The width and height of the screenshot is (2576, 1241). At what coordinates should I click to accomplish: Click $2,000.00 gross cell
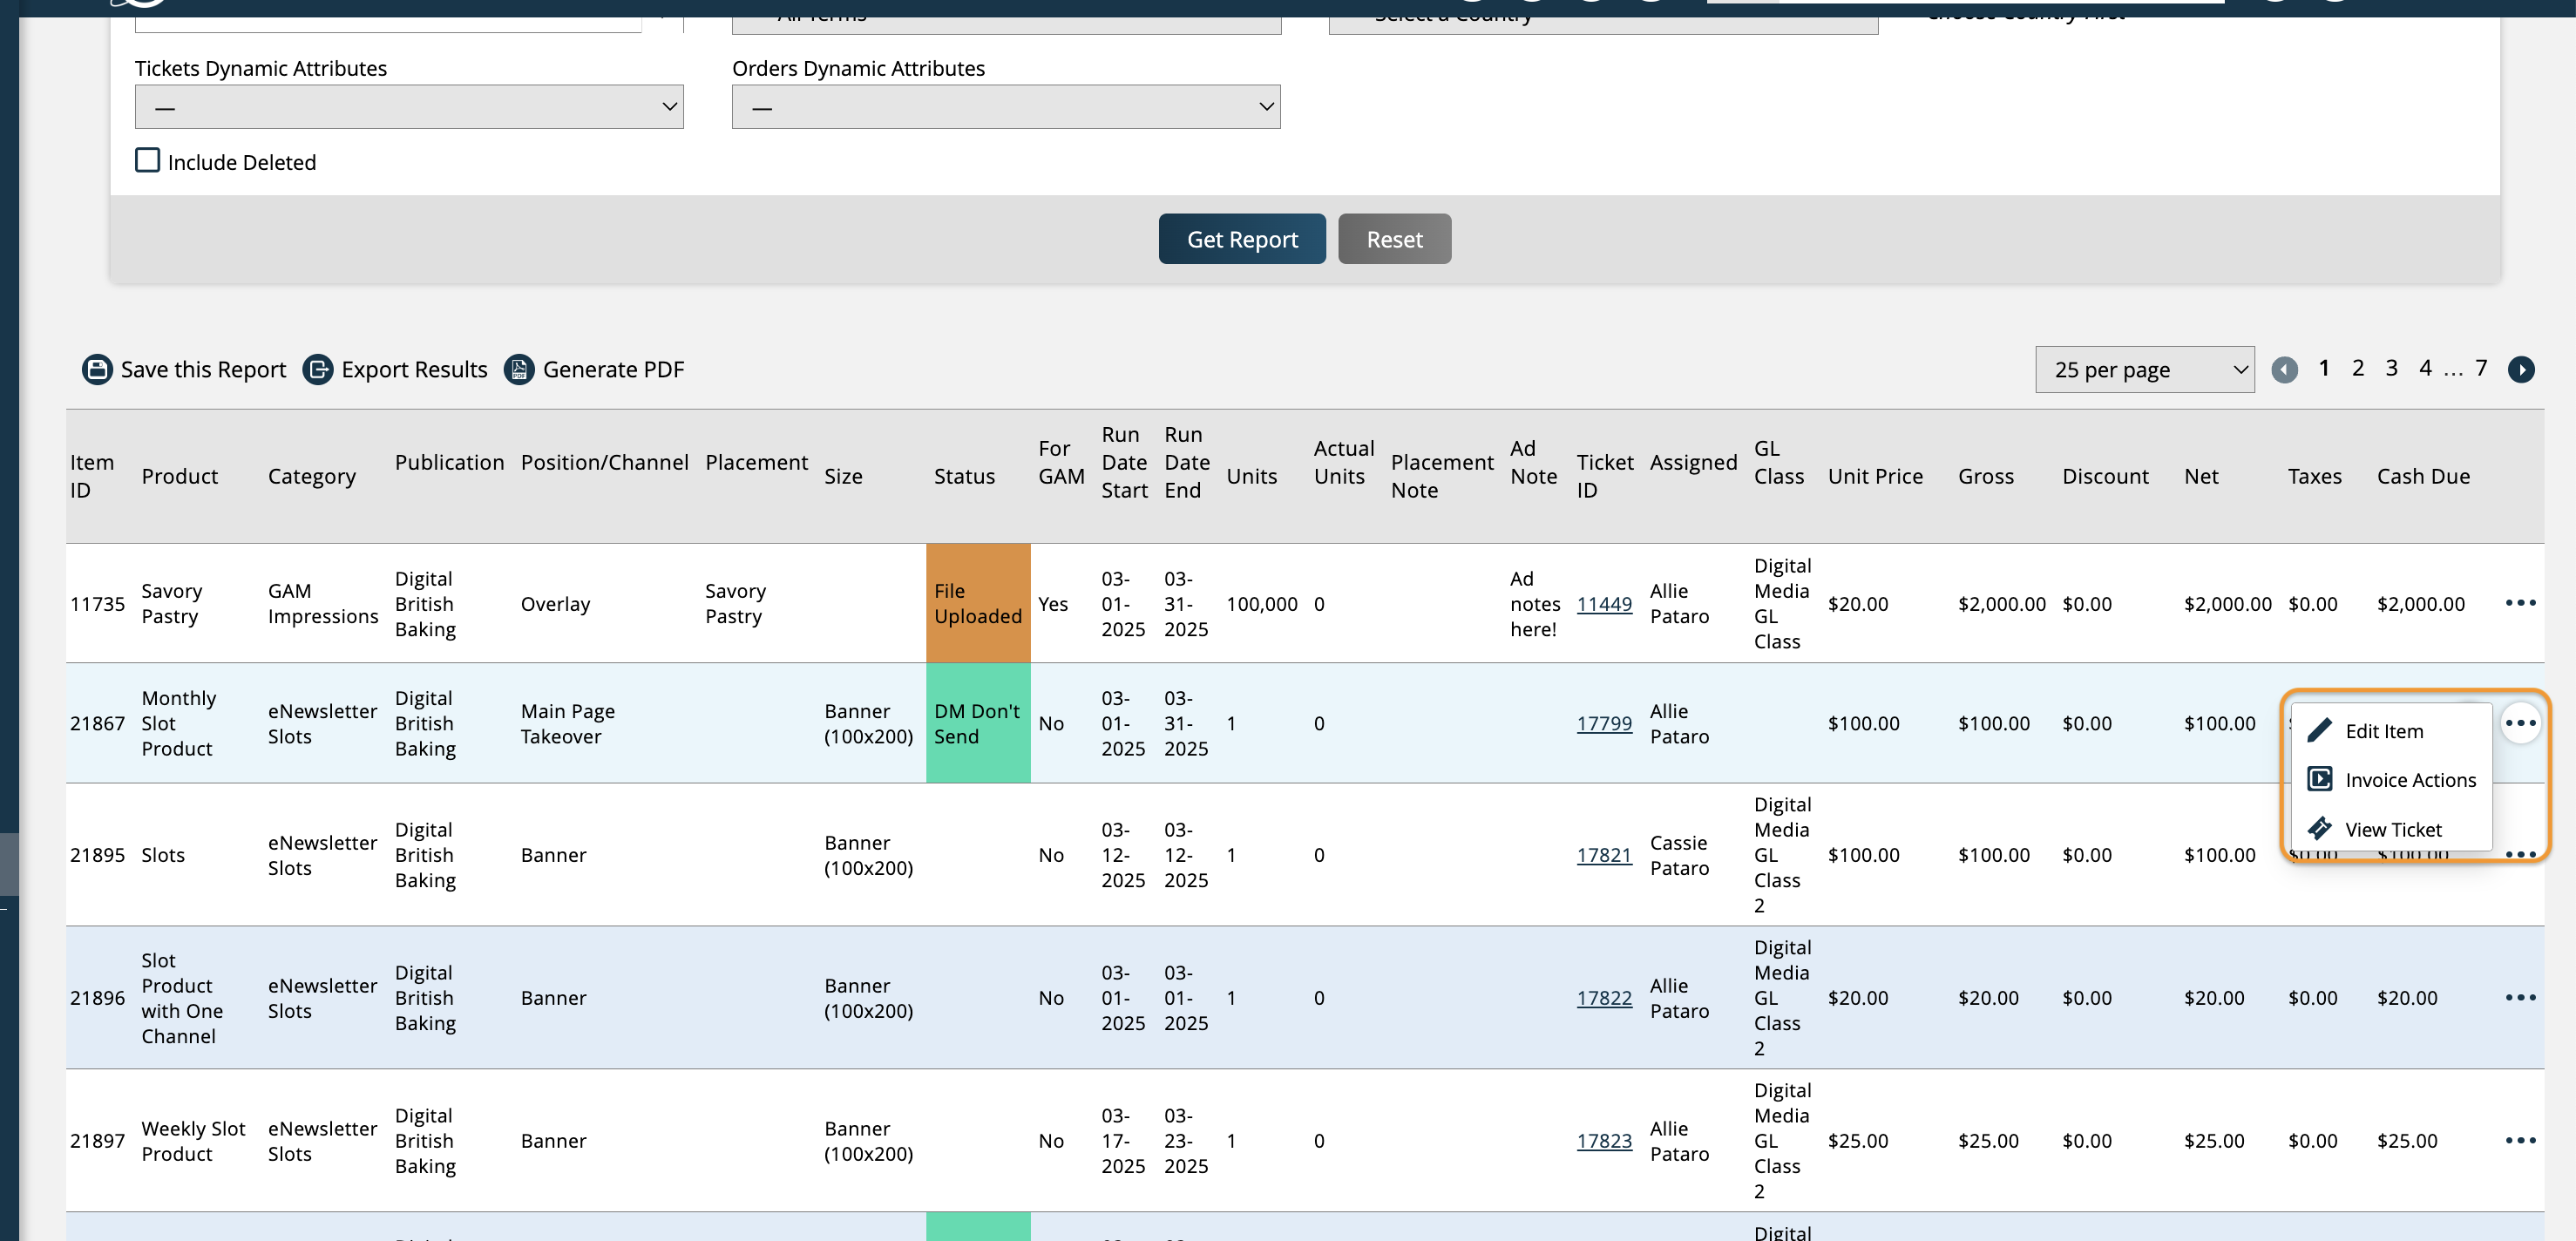tap(2001, 604)
